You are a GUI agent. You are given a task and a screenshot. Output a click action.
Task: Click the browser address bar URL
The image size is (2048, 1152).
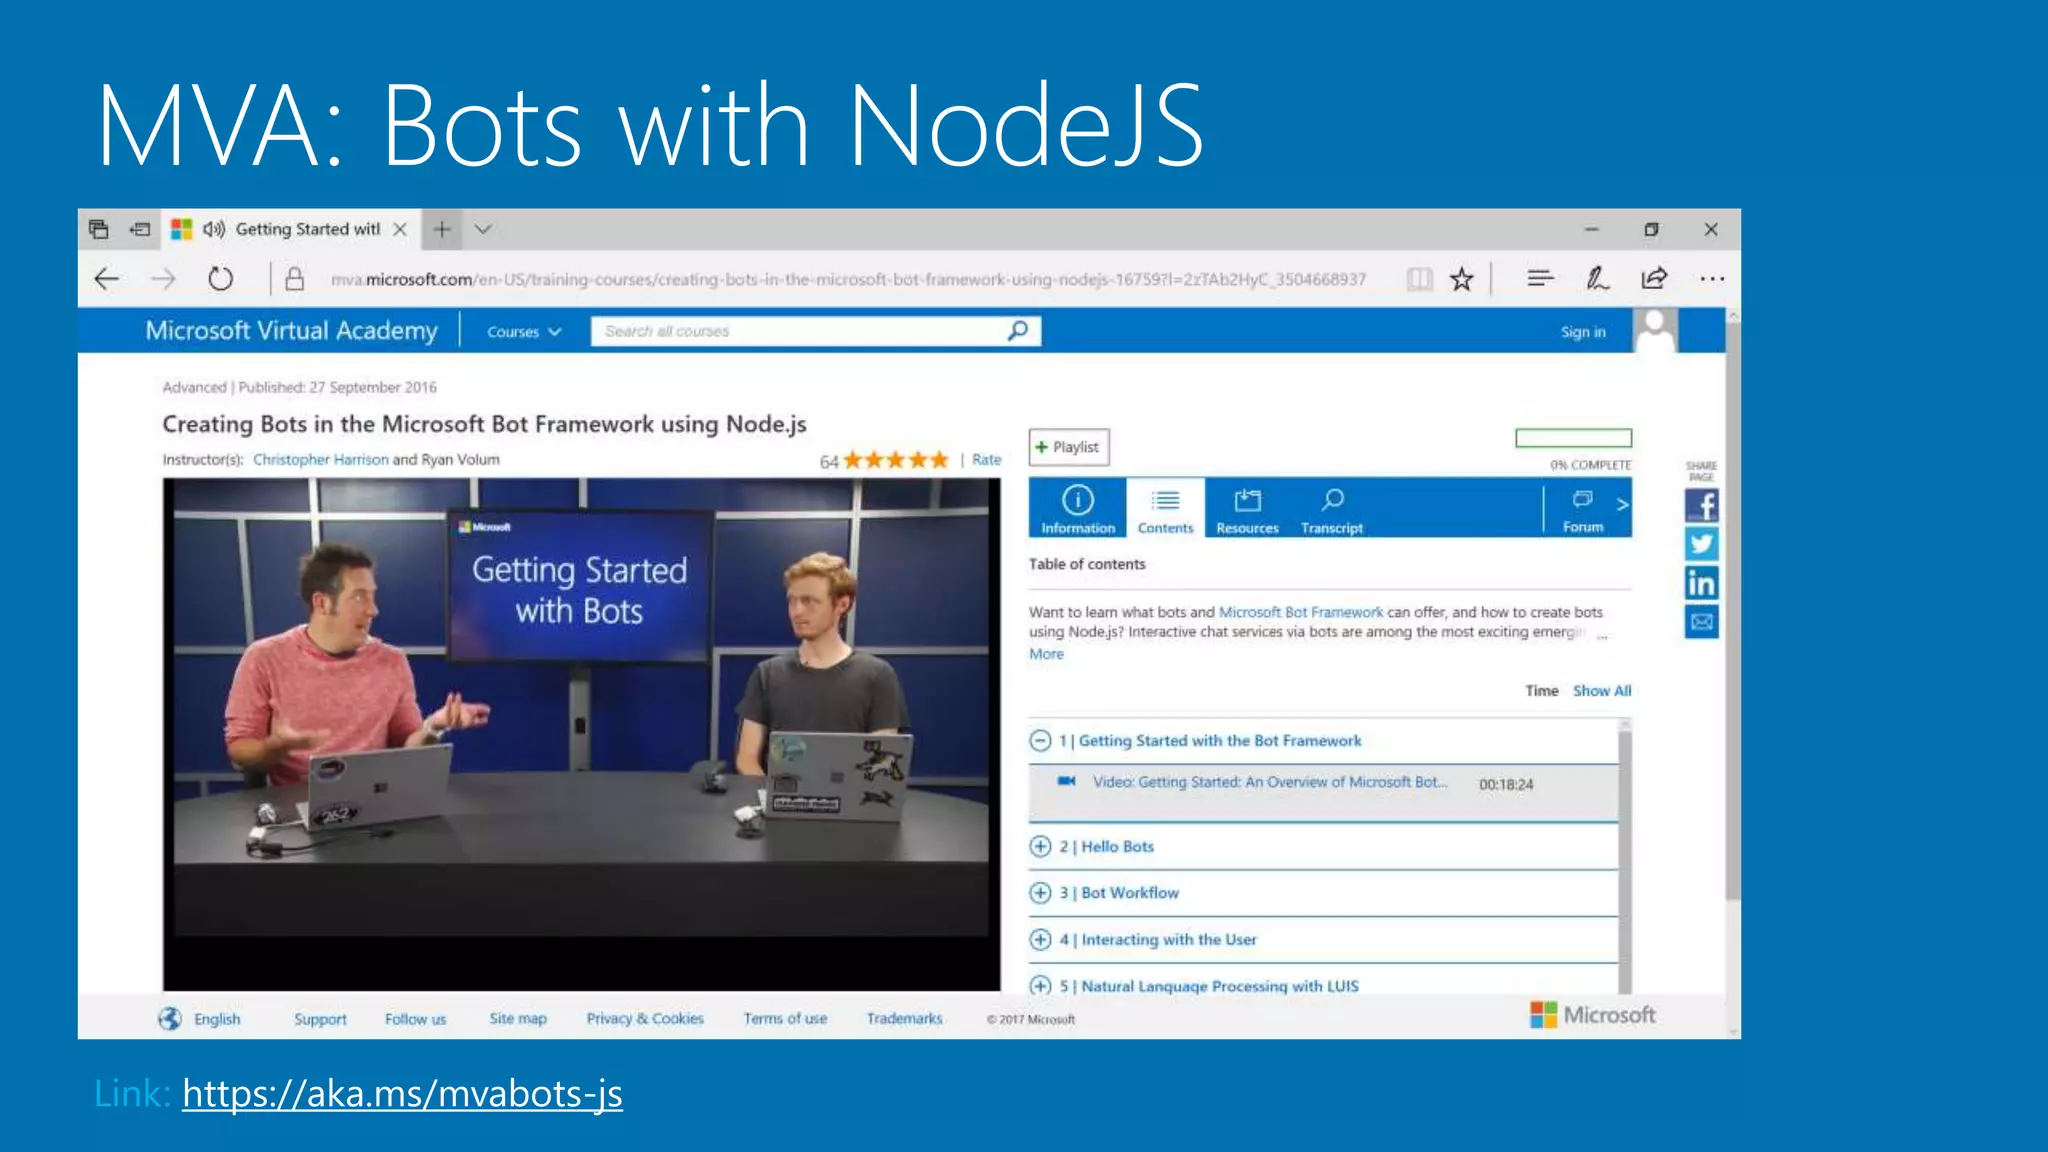(x=848, y=279)
